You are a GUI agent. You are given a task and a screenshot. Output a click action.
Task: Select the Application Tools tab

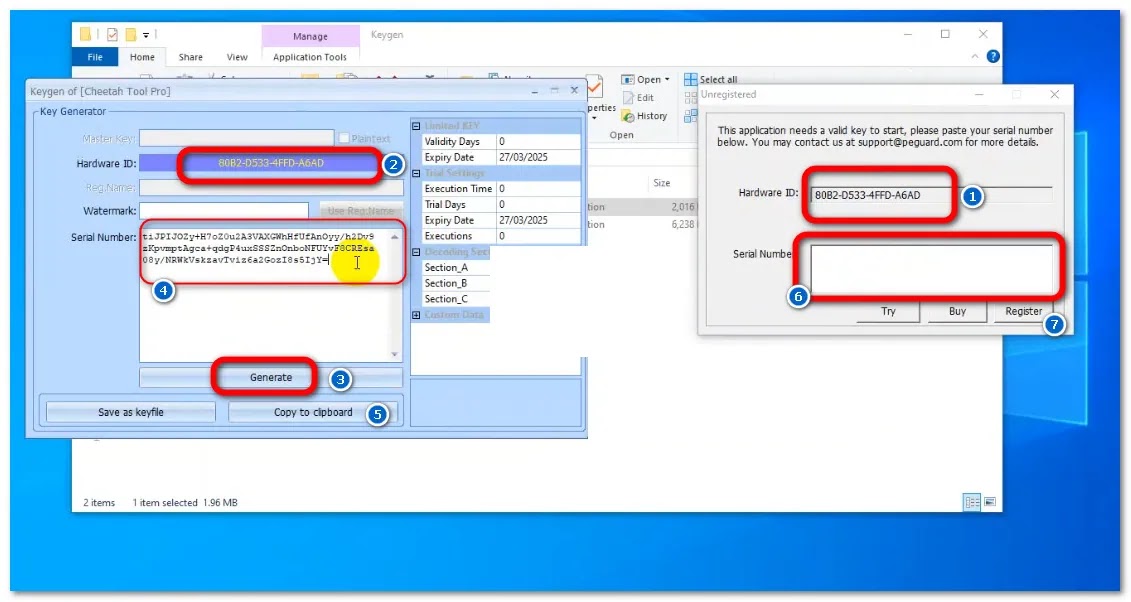click(309, 57)
